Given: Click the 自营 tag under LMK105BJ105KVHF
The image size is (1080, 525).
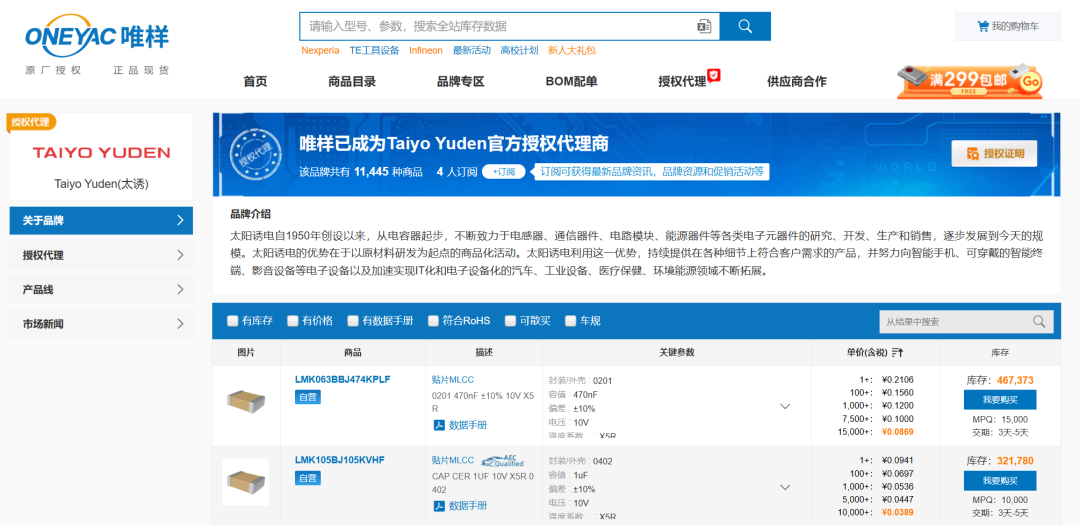Looking at the screenshot, I should (307, 477).
